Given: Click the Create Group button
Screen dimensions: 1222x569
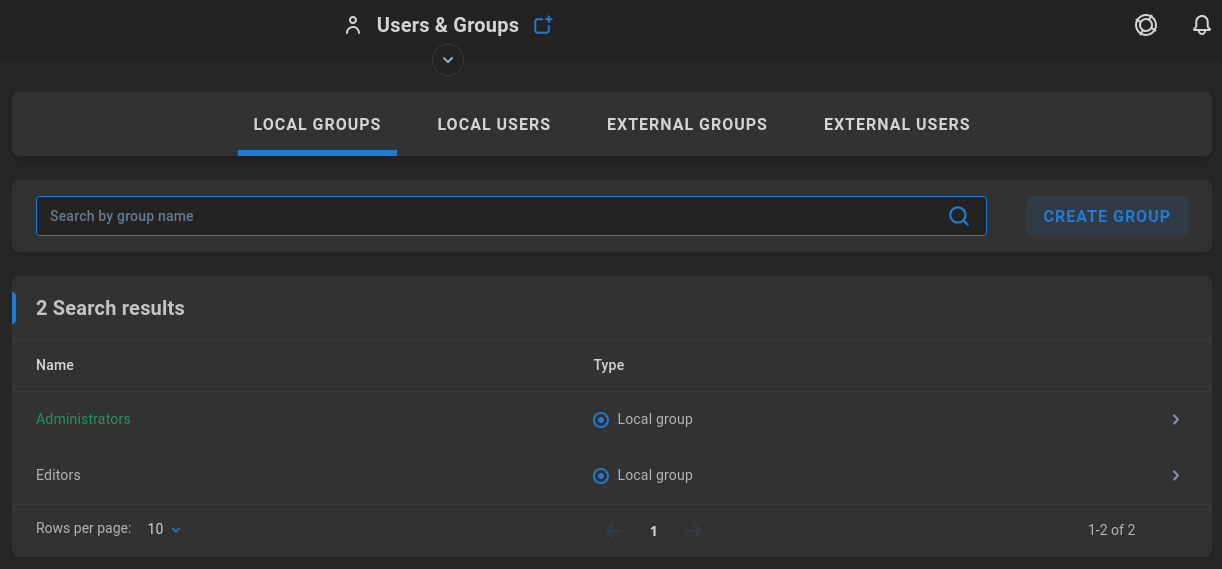Looking at the screenshot, I should click(1107, 216).
